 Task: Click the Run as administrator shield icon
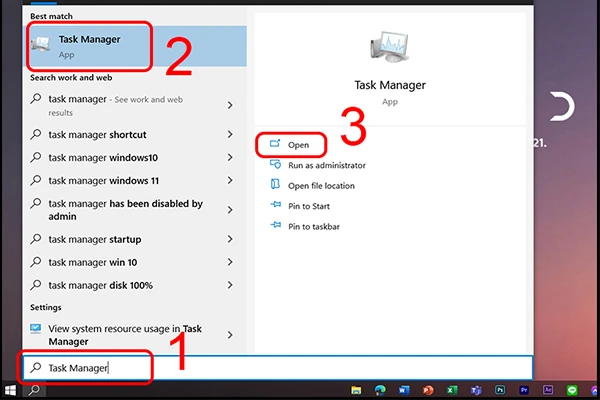(276, 164)
